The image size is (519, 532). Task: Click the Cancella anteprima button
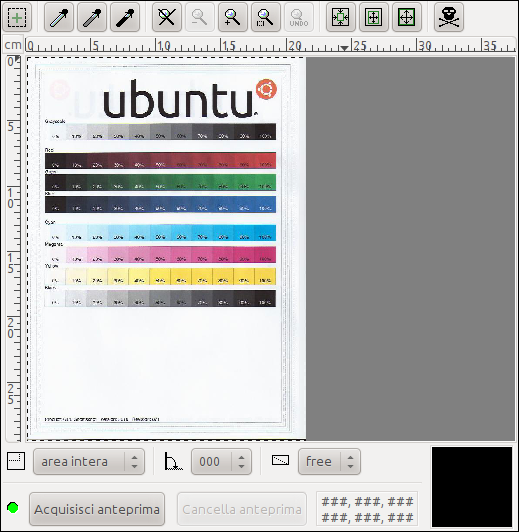[x=242, y=509]
